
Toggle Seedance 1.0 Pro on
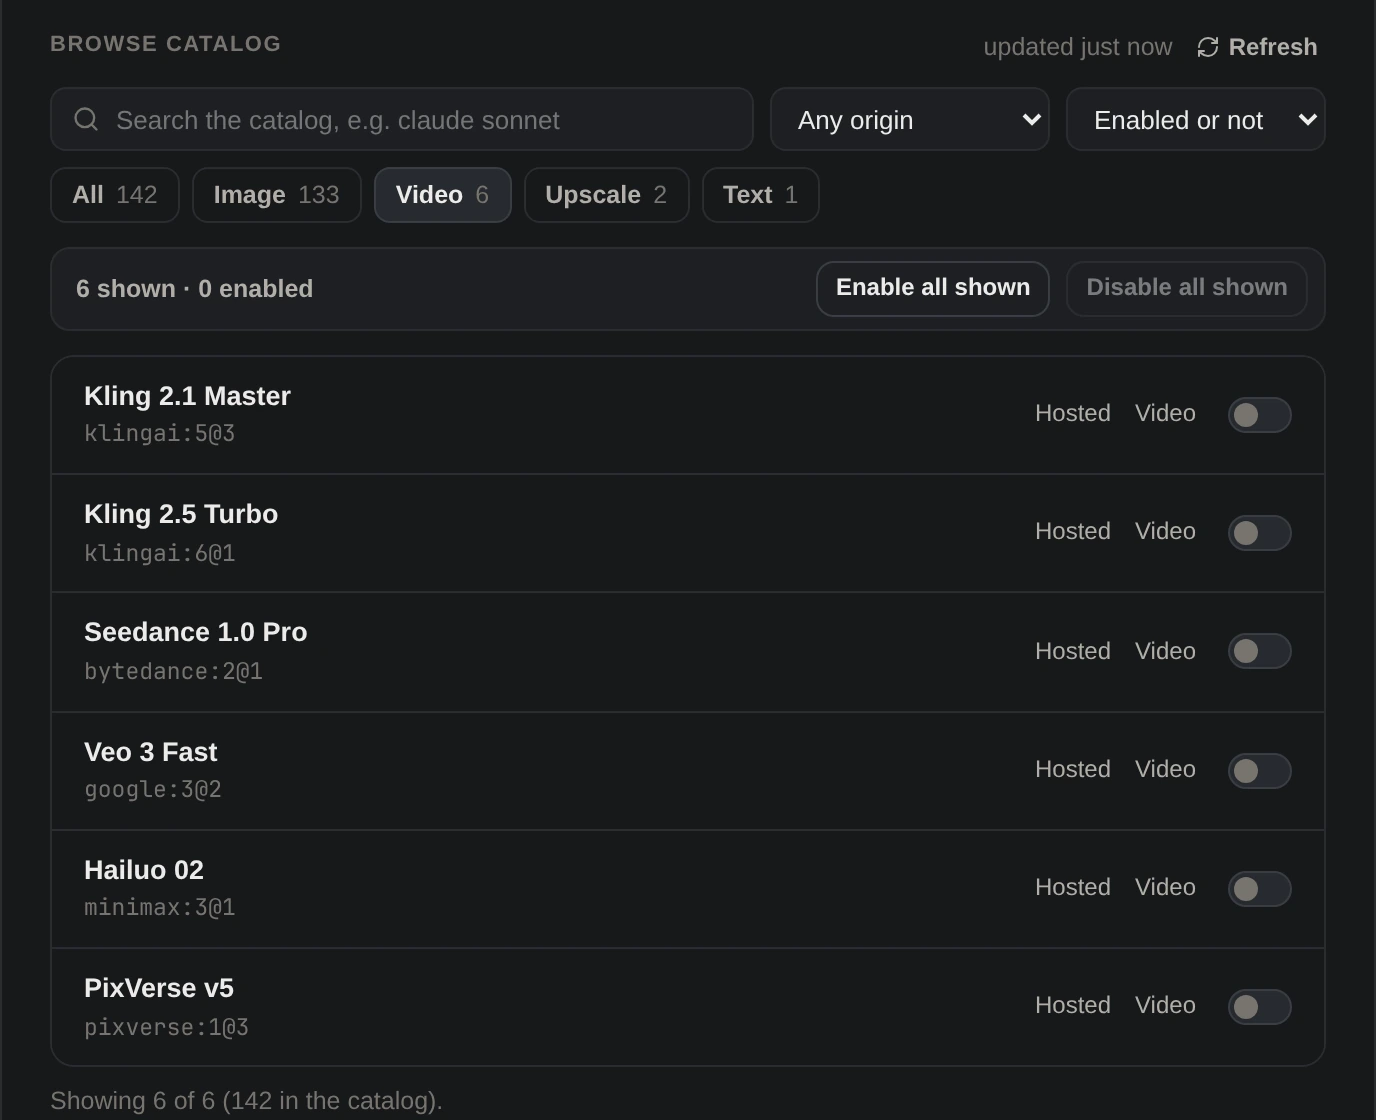(x=1260, y=651)
